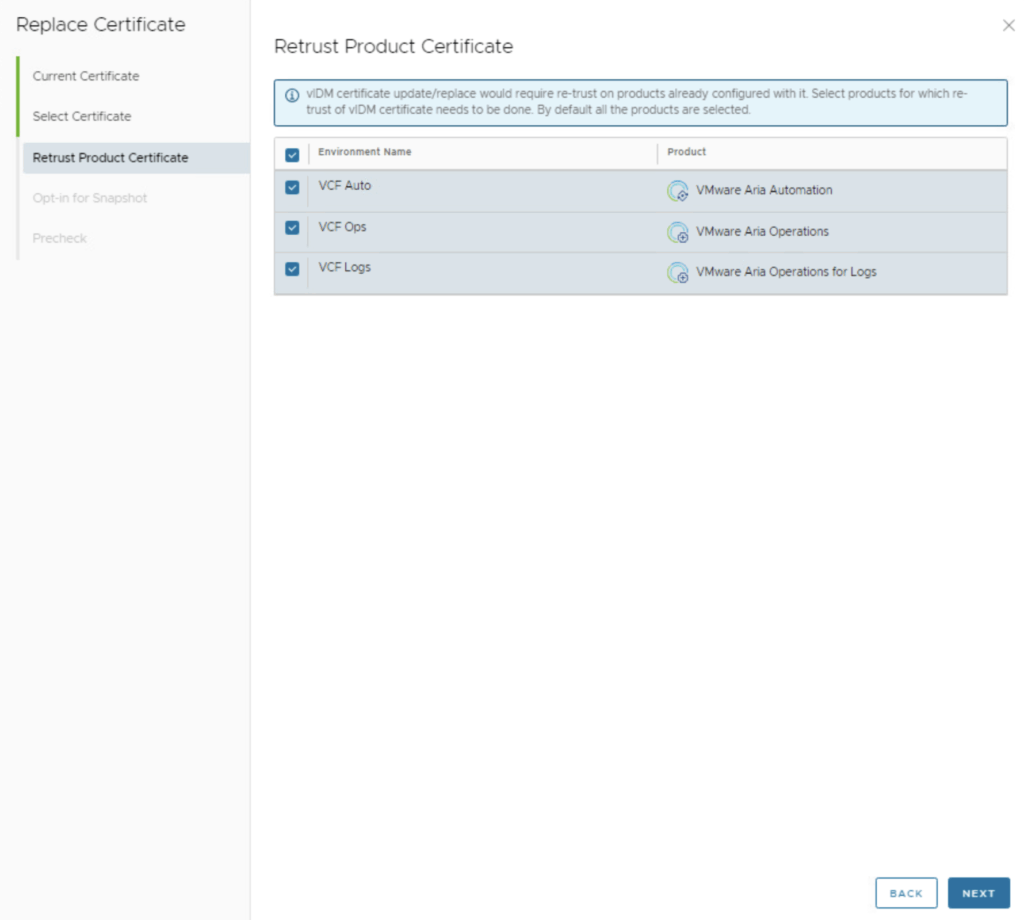The height and width of the screenshot is (920, 1024).
Task: Uncheck the VCF Logs environment checkbox
Action: pos(292,269)
